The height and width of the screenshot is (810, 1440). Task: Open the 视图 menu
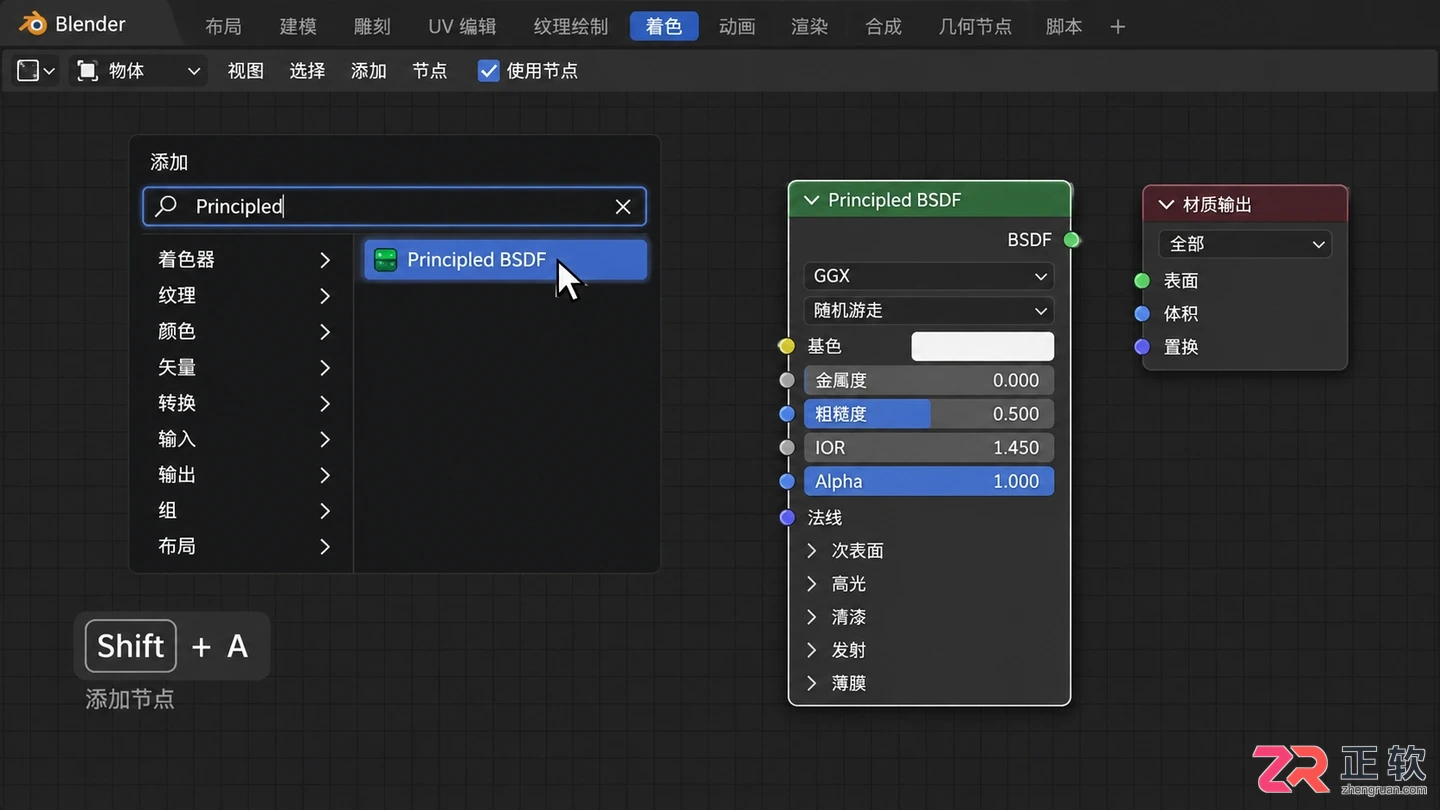246,71
